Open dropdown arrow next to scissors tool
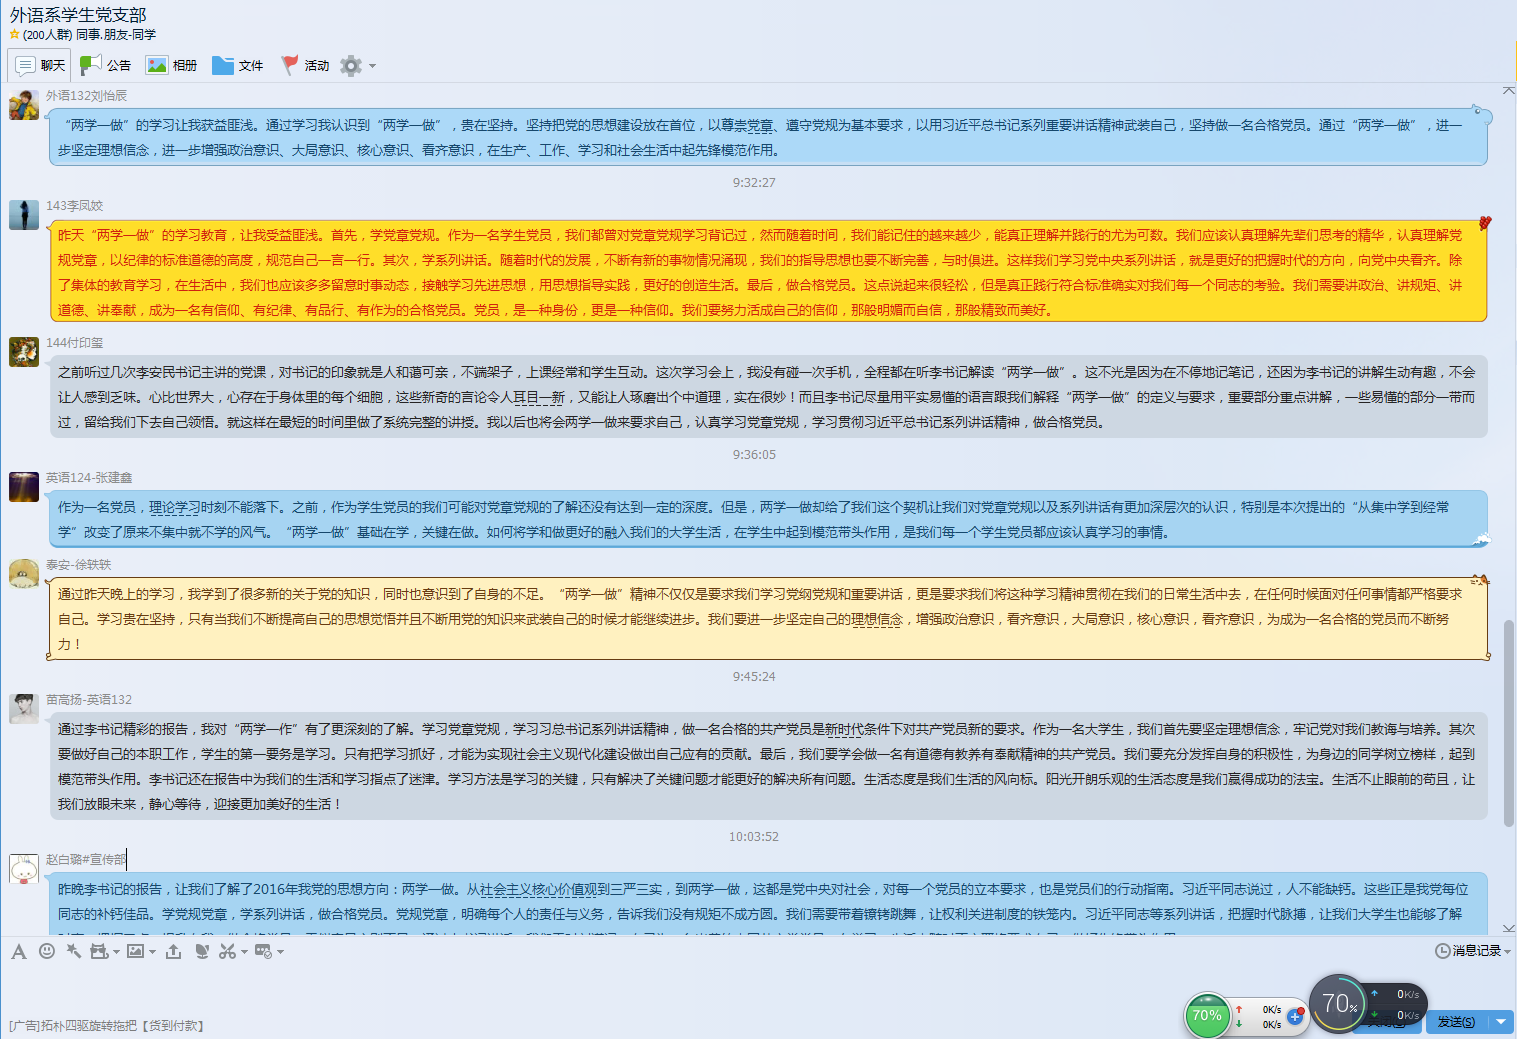Screen dimensions: 1517x1039 point(244,952)
